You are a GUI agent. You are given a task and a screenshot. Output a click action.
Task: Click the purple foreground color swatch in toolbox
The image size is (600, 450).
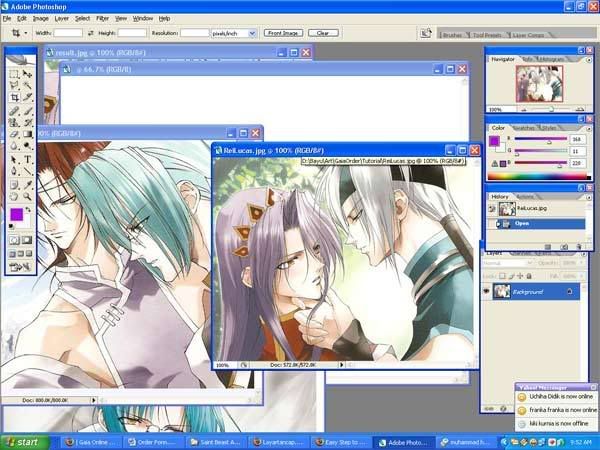[x=17, y=214]
